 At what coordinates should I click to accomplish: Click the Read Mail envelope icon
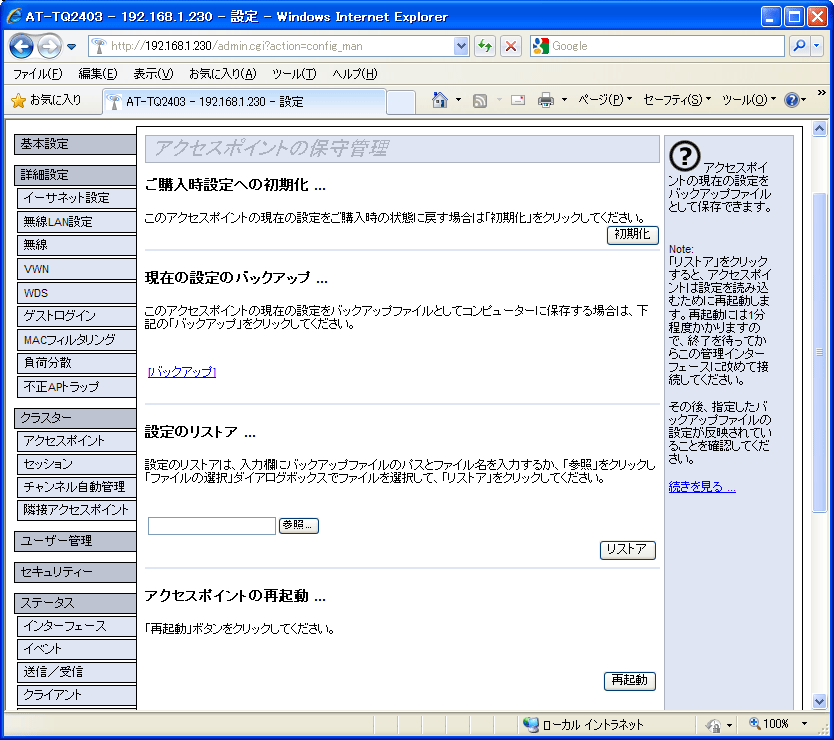click(x=518, y=100)
